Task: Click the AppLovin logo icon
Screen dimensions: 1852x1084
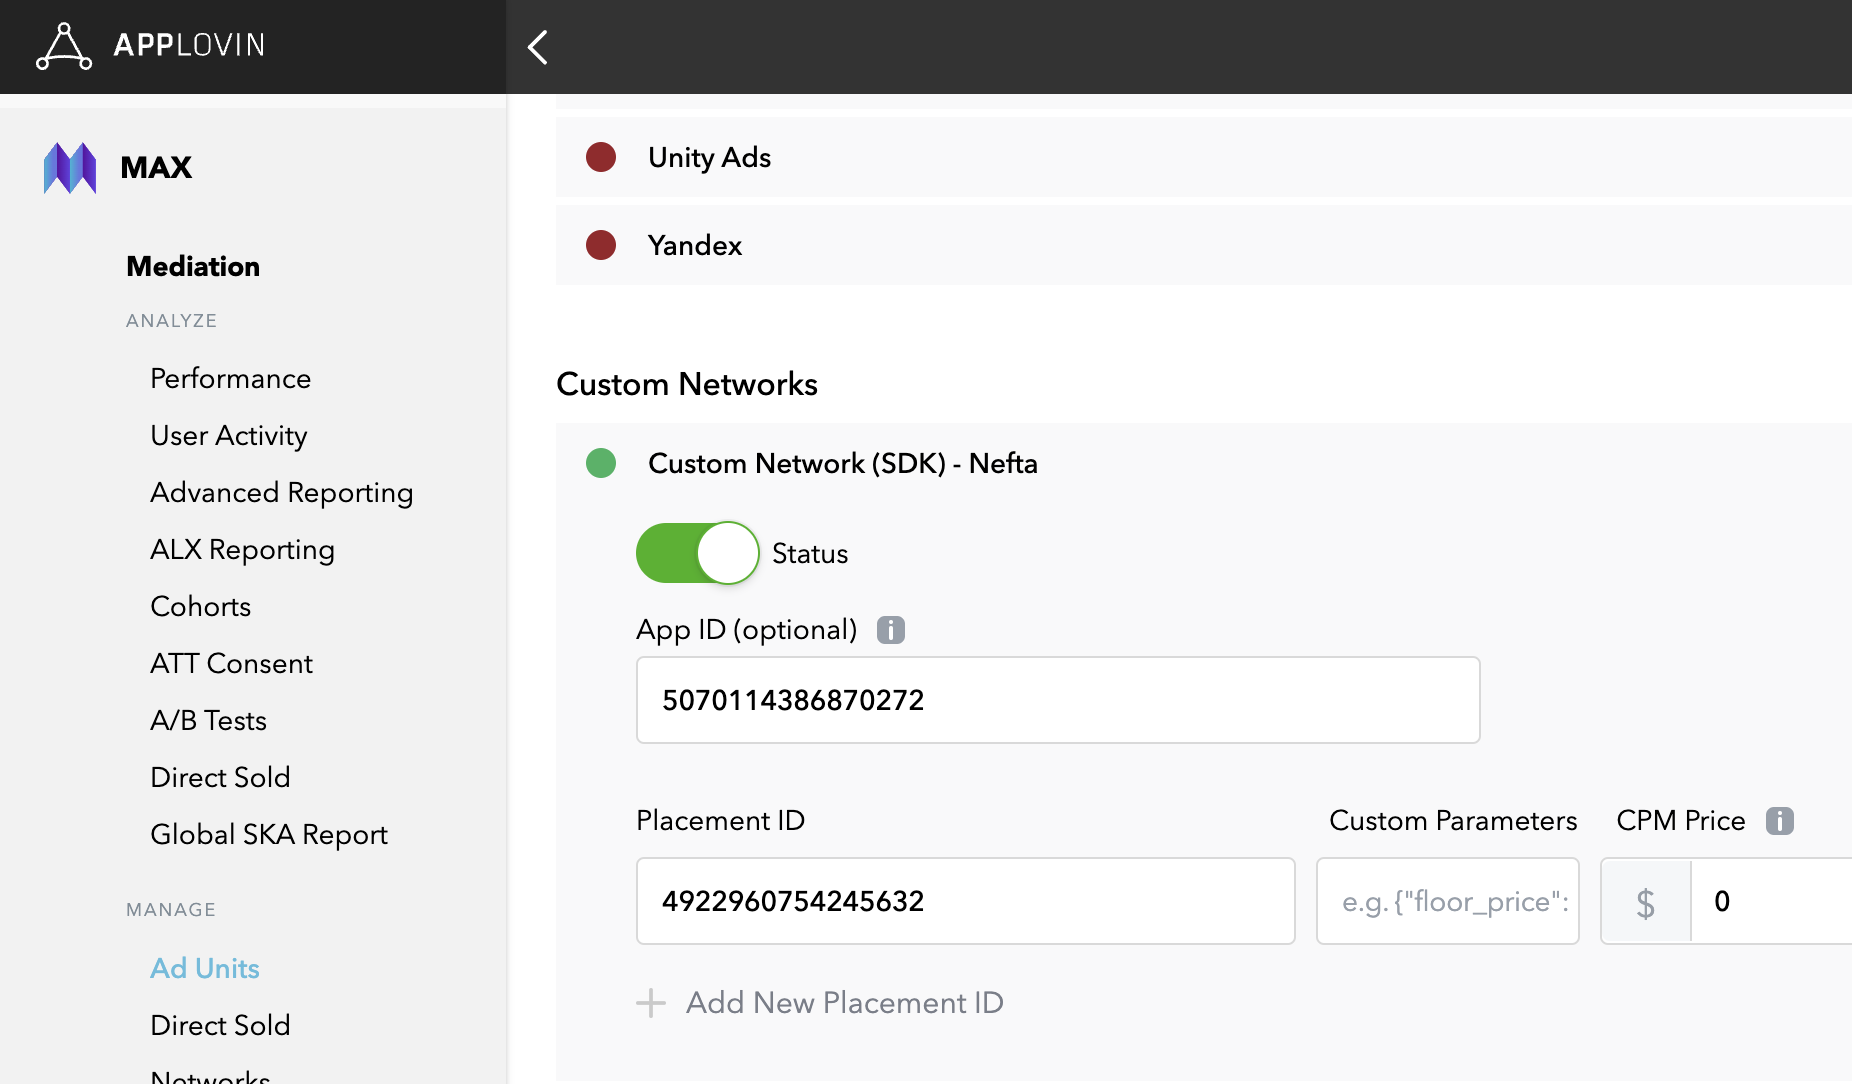Action: tap(64, 46)
